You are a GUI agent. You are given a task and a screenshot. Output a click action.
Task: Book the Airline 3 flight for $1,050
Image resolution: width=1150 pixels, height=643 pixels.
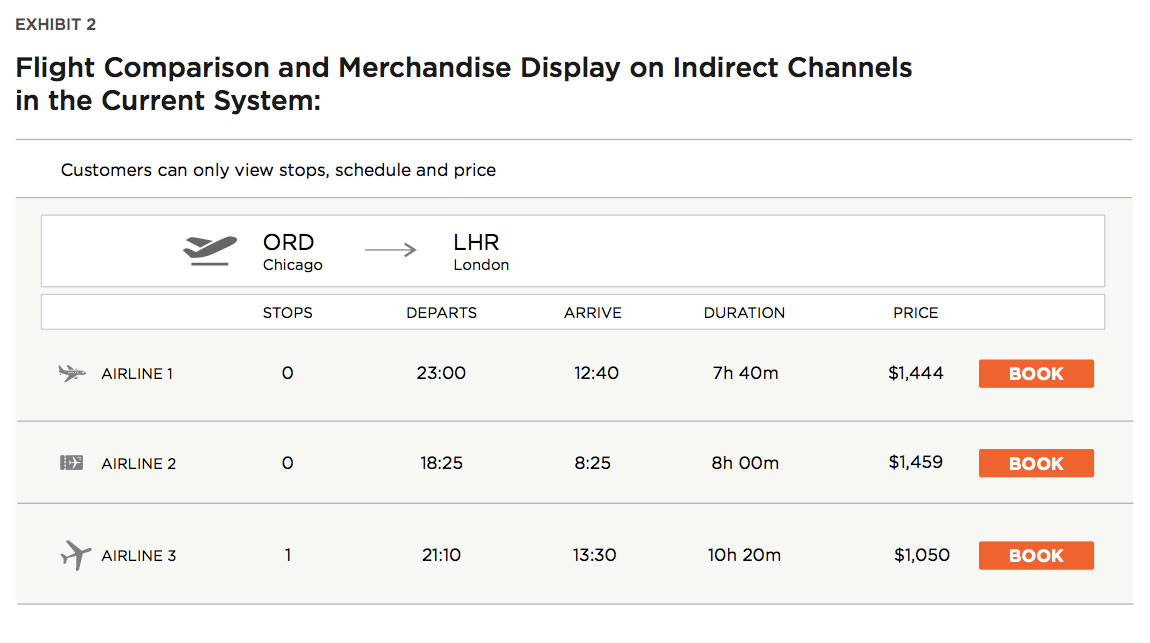[1036, 556]
